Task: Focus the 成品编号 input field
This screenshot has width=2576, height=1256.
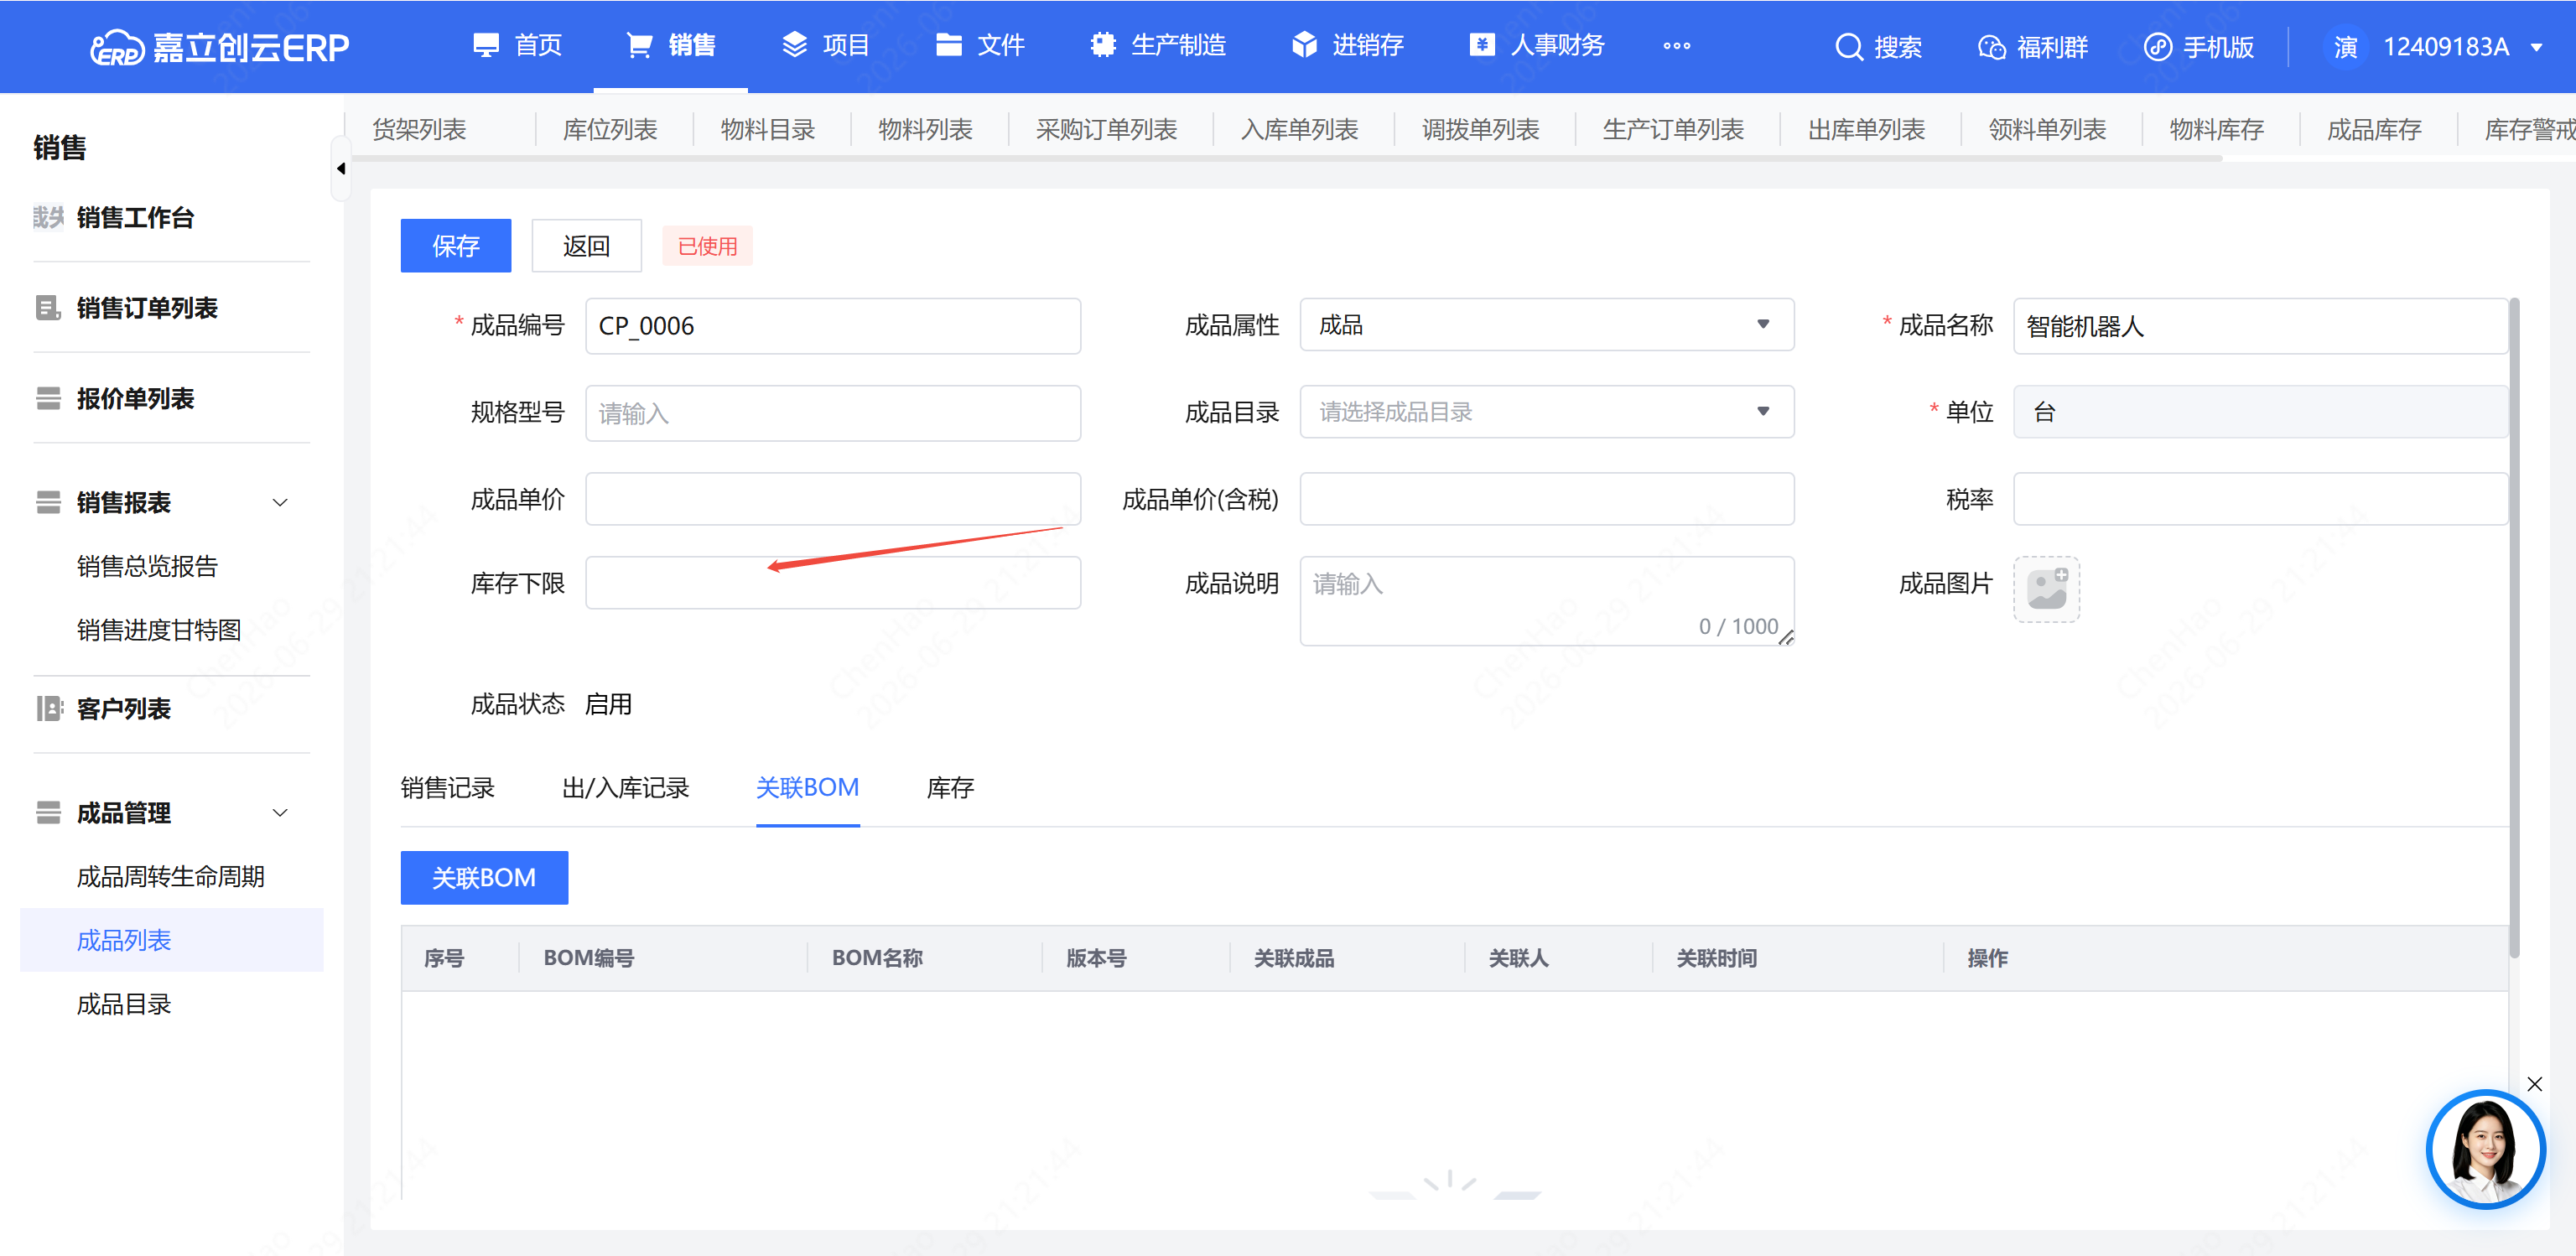Action: (x=833, y=326)
